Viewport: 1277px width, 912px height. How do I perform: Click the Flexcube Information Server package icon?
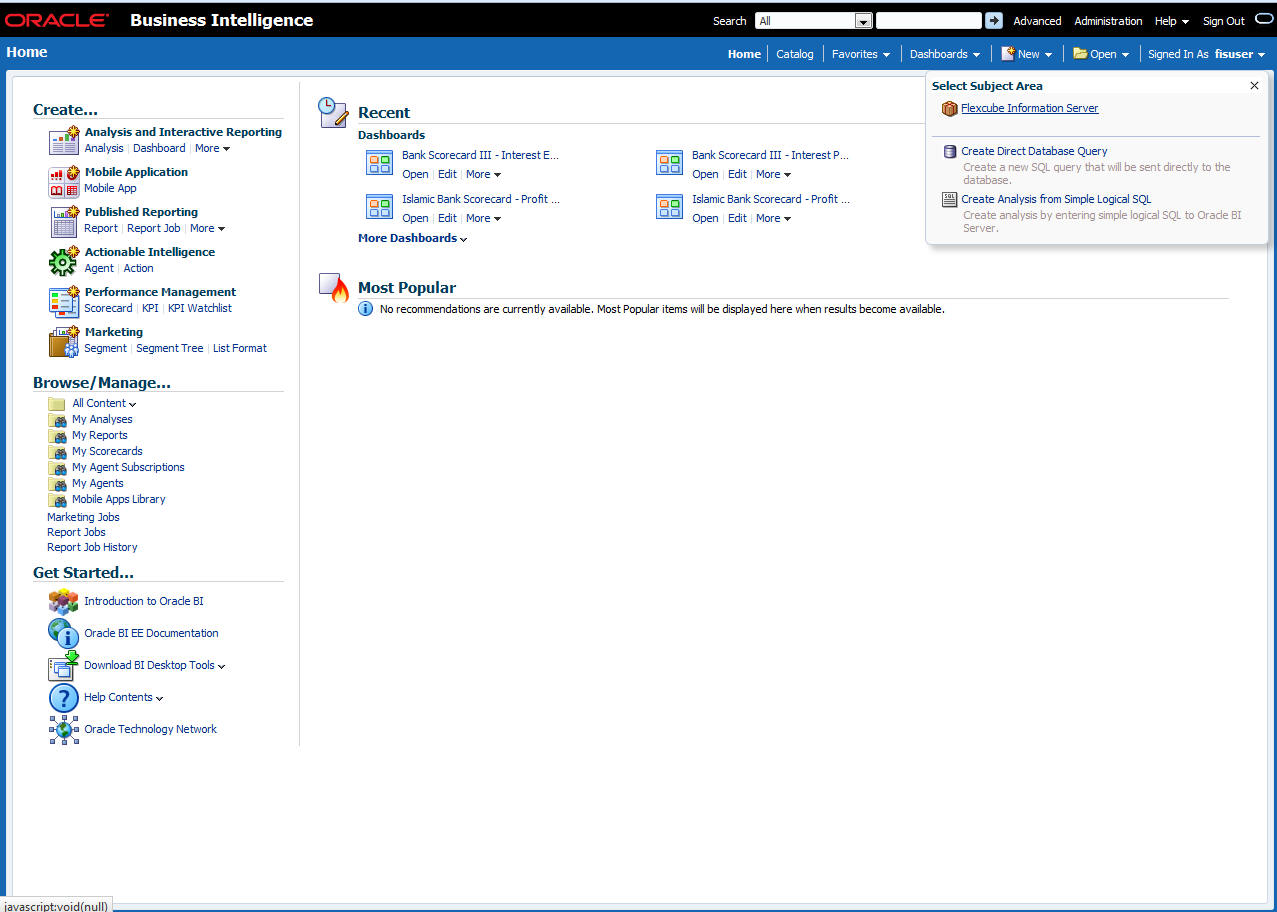949,108
